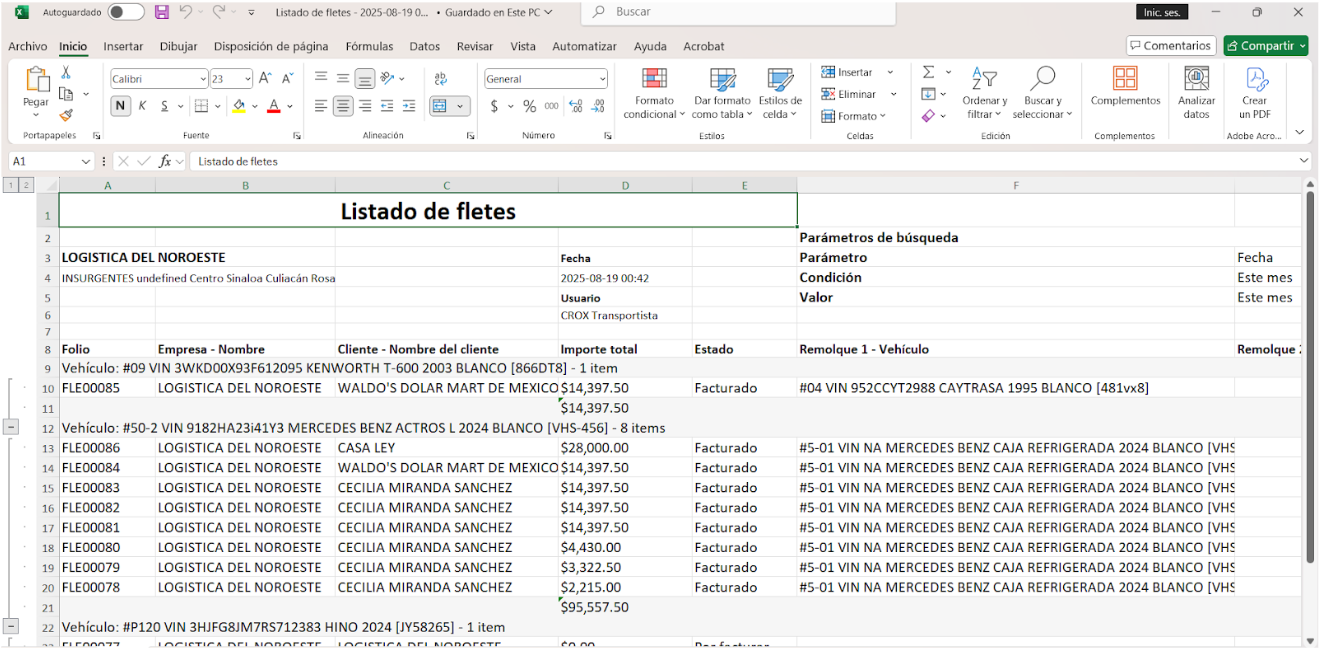
Task: Click the Format Painter brush icon
Action: pos(66,115)
